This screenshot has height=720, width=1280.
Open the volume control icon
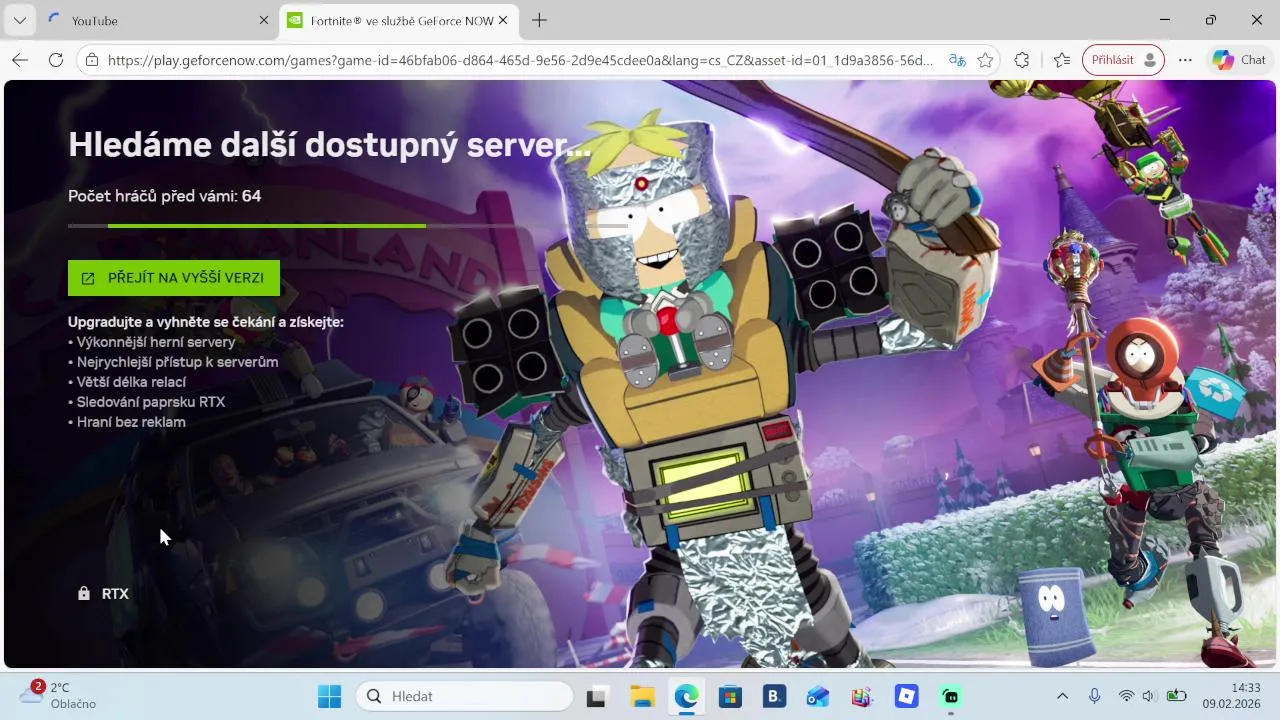tap(1148, 696)
